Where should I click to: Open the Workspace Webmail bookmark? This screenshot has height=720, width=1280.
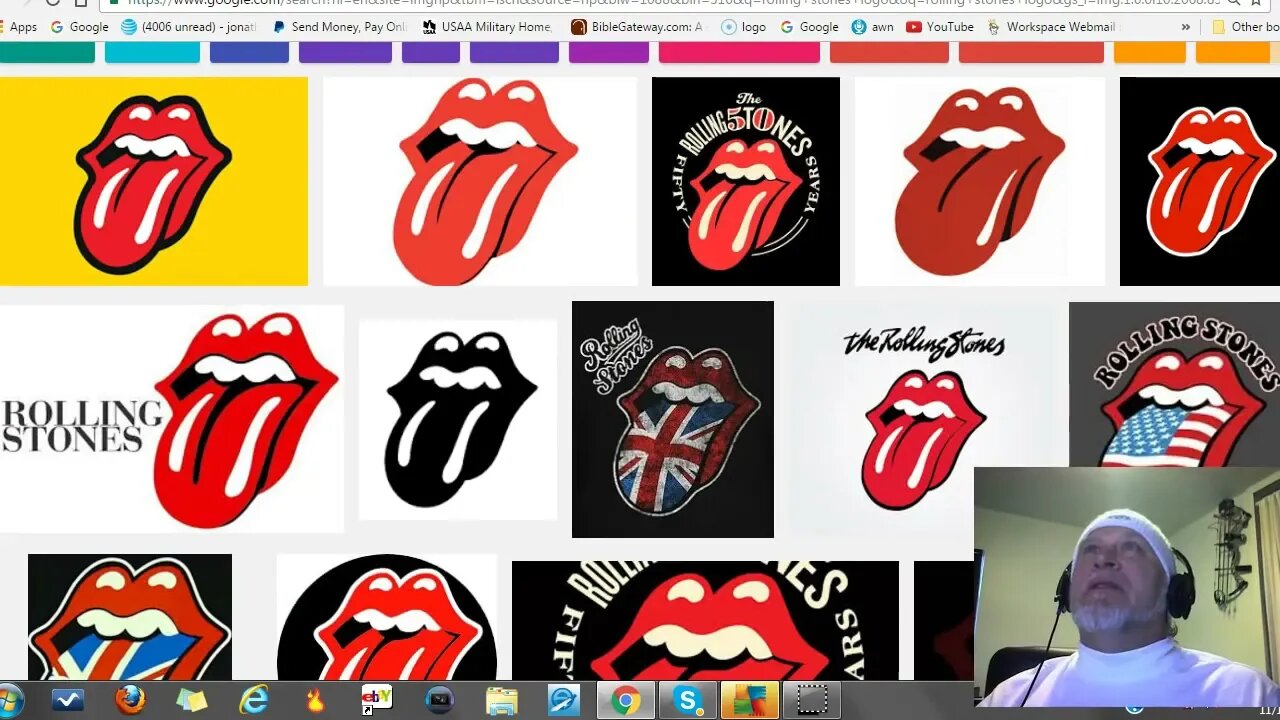click(1051, 27)
